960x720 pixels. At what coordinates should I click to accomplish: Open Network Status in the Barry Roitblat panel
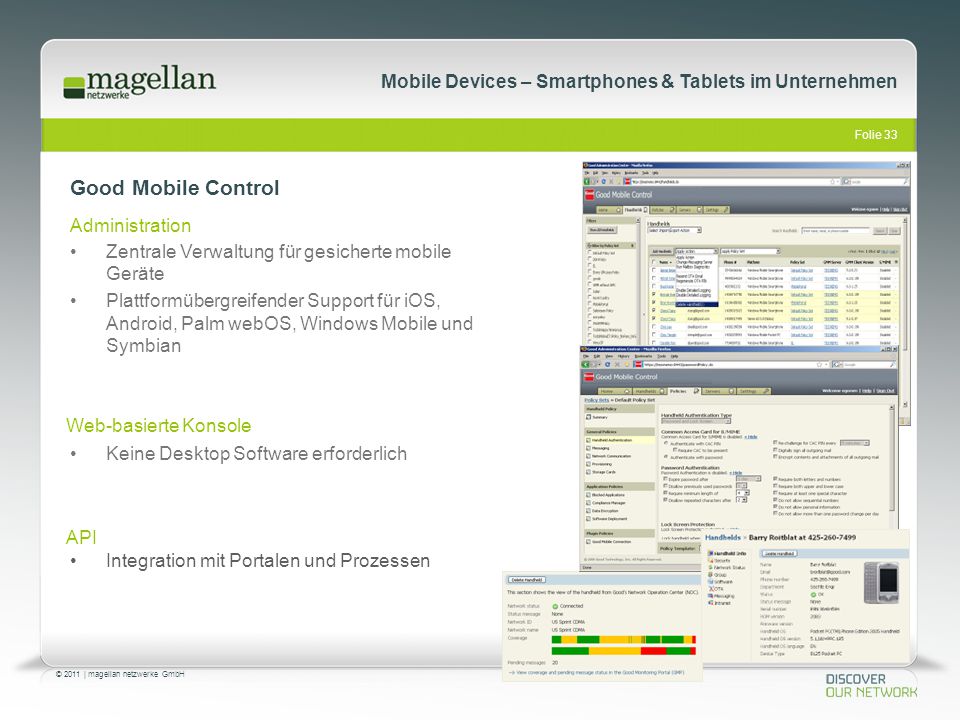(x=727, y=568)
